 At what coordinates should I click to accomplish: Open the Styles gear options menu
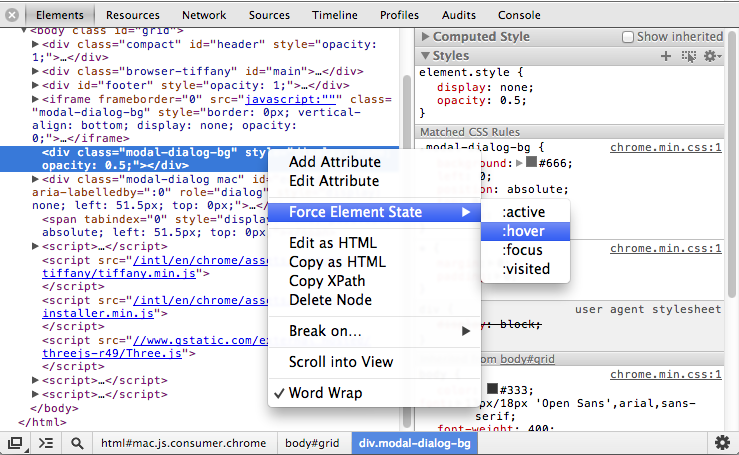click(711, 56)
